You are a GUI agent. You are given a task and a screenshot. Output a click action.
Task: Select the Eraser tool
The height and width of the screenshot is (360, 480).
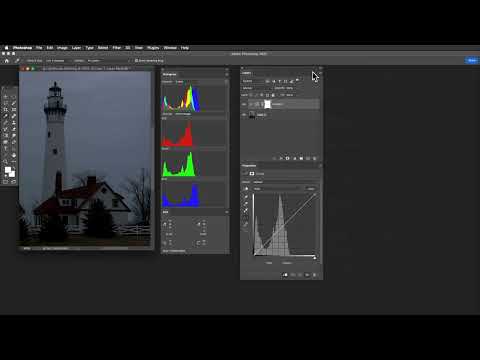tap(14, 129)
